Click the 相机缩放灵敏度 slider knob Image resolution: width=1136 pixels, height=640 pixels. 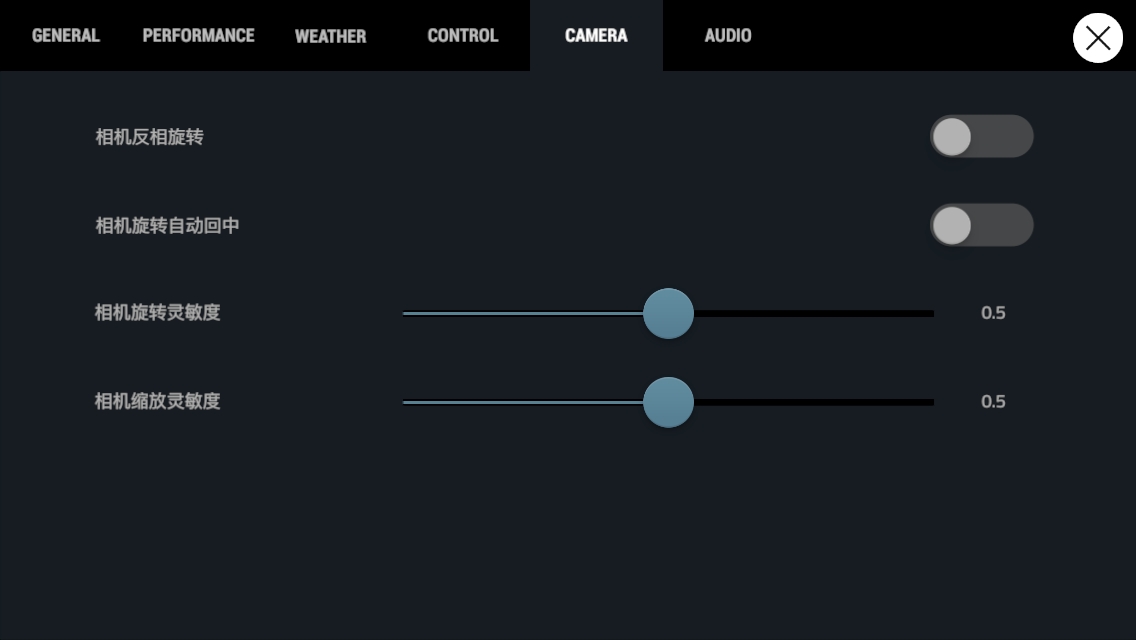point(669,402)
